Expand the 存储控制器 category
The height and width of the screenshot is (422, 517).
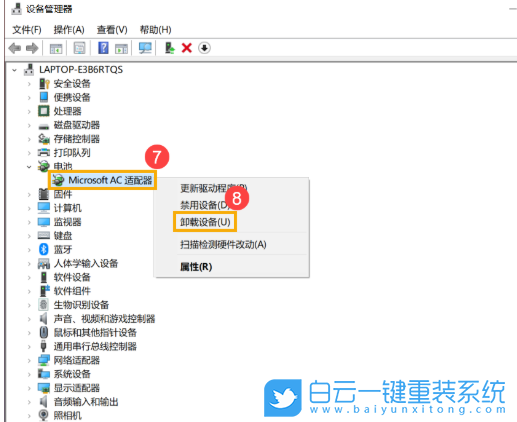click(x=29, y=139)
